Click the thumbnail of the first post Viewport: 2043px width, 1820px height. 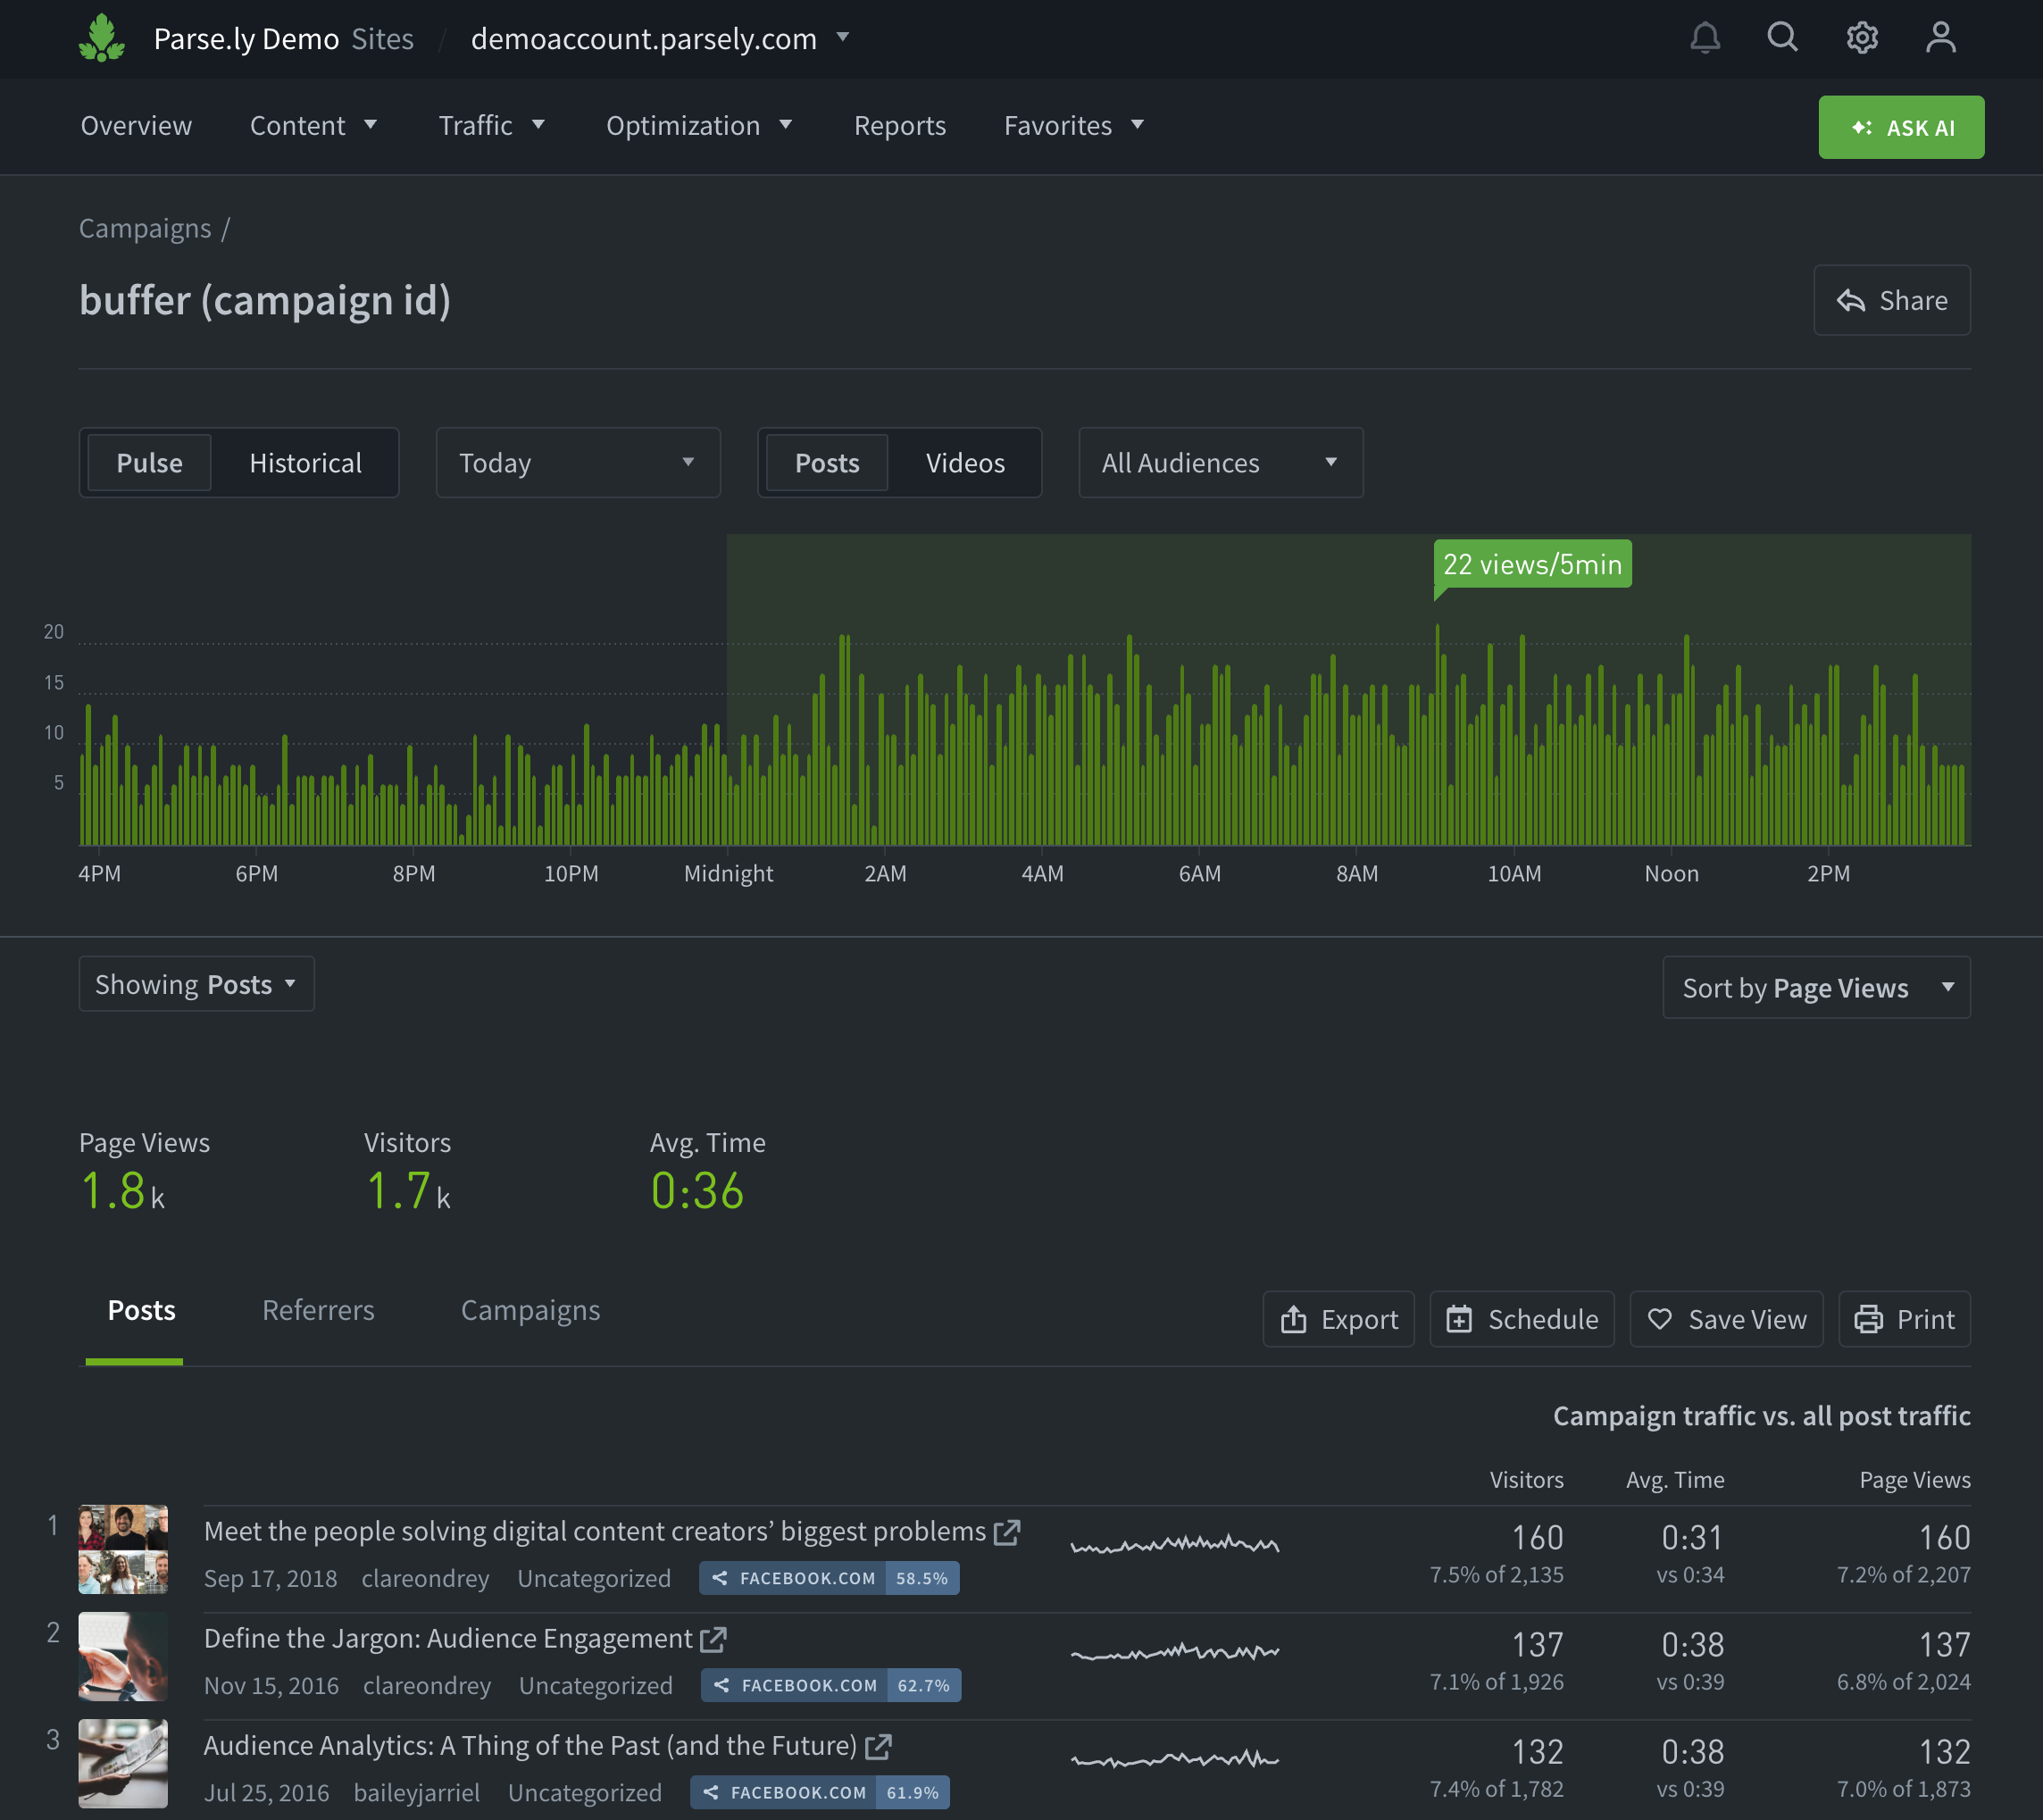(123, 1548)
